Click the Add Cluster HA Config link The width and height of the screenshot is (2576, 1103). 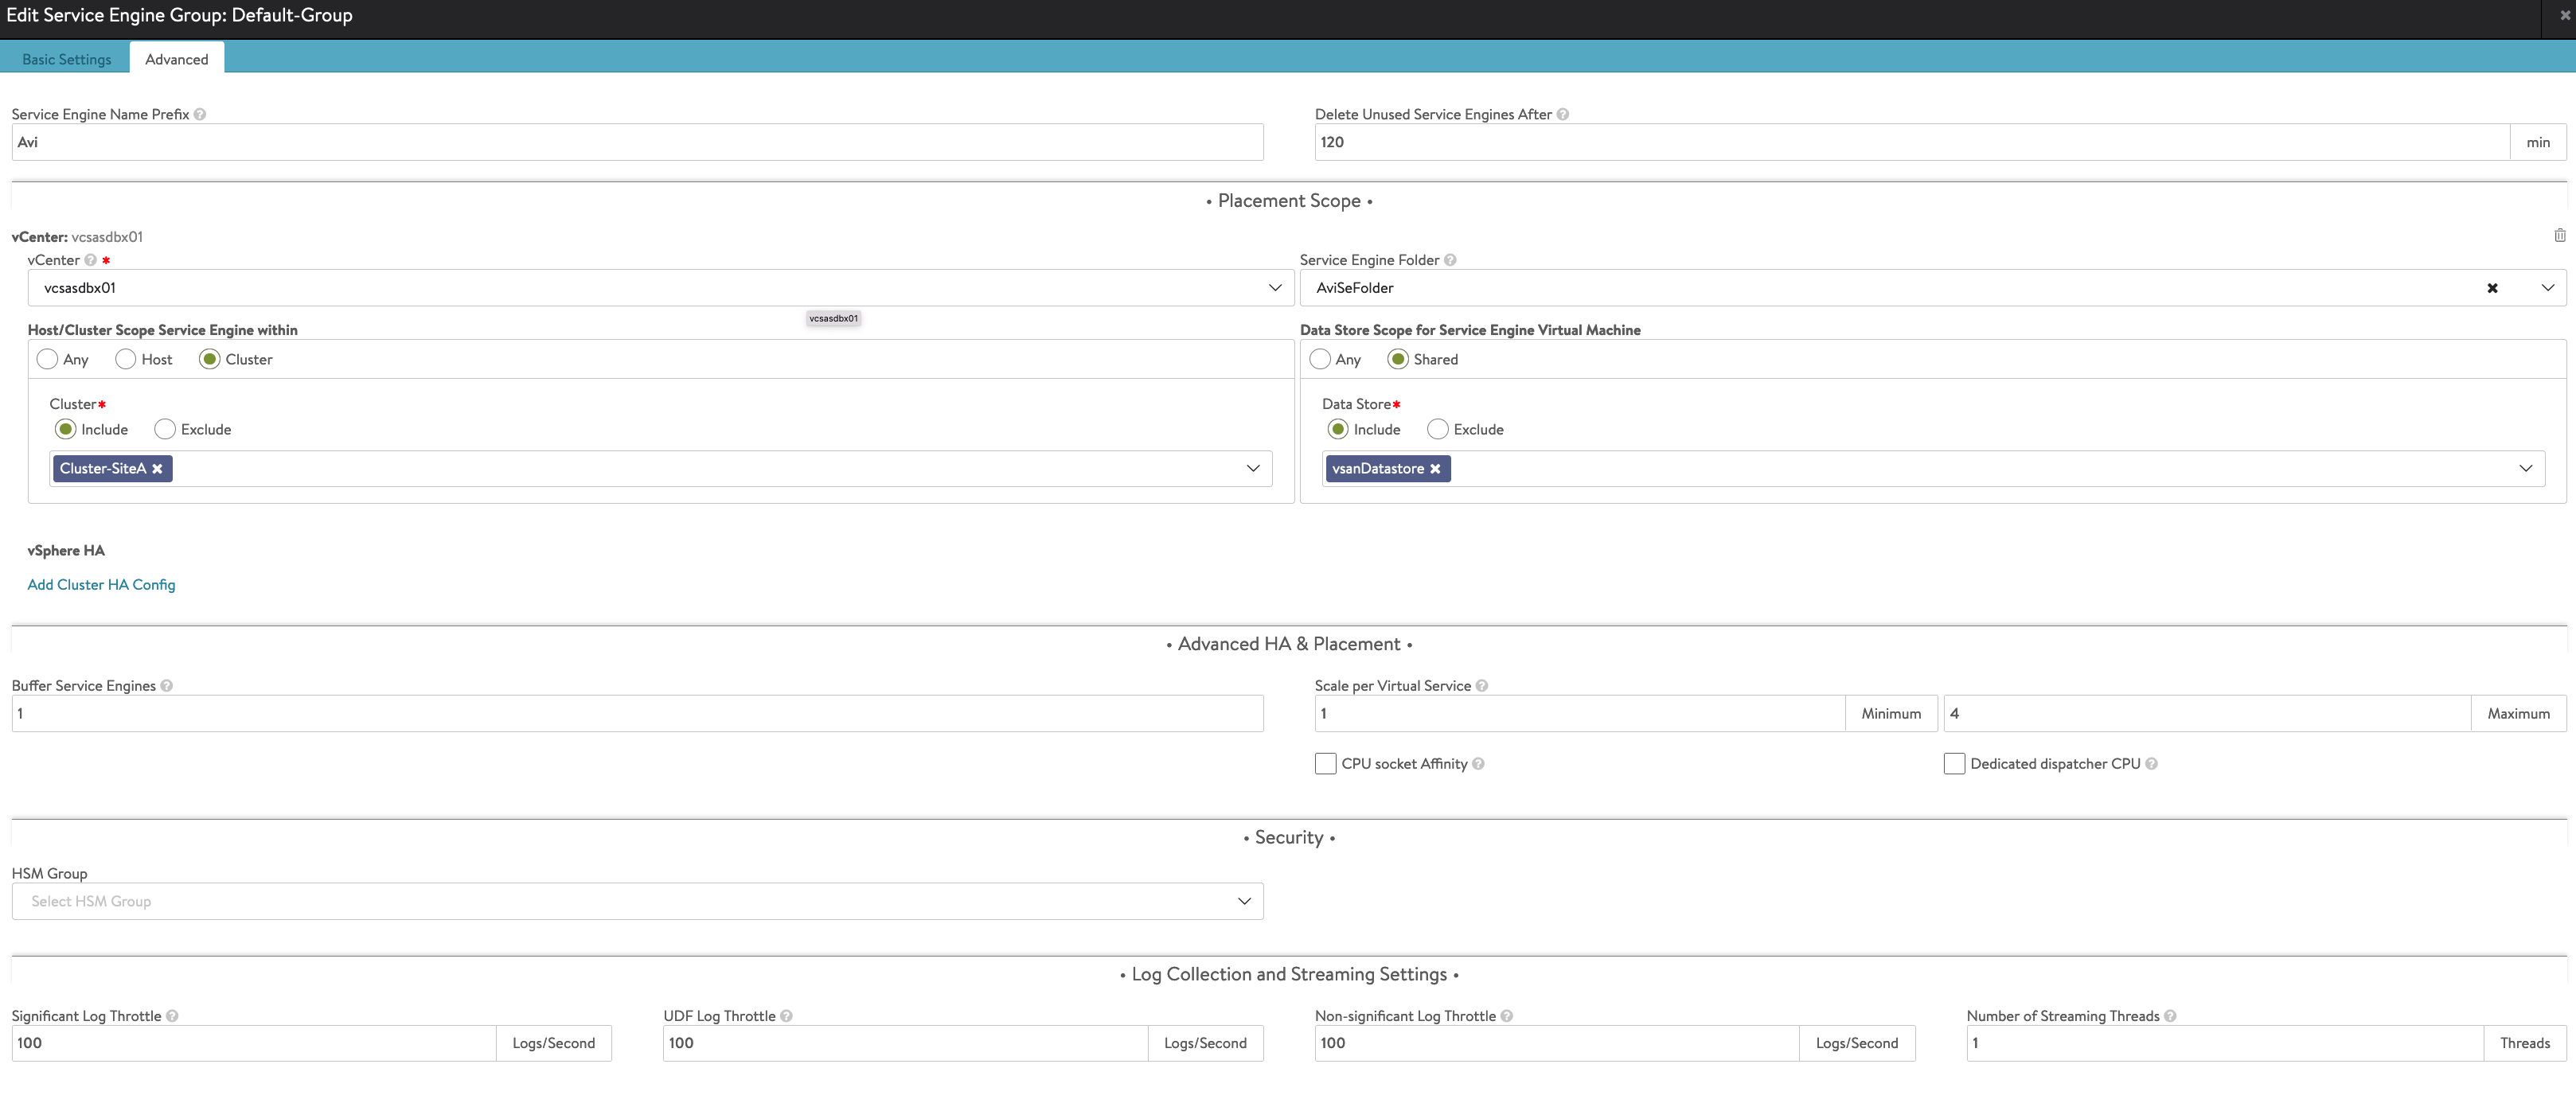coord(101,585)
